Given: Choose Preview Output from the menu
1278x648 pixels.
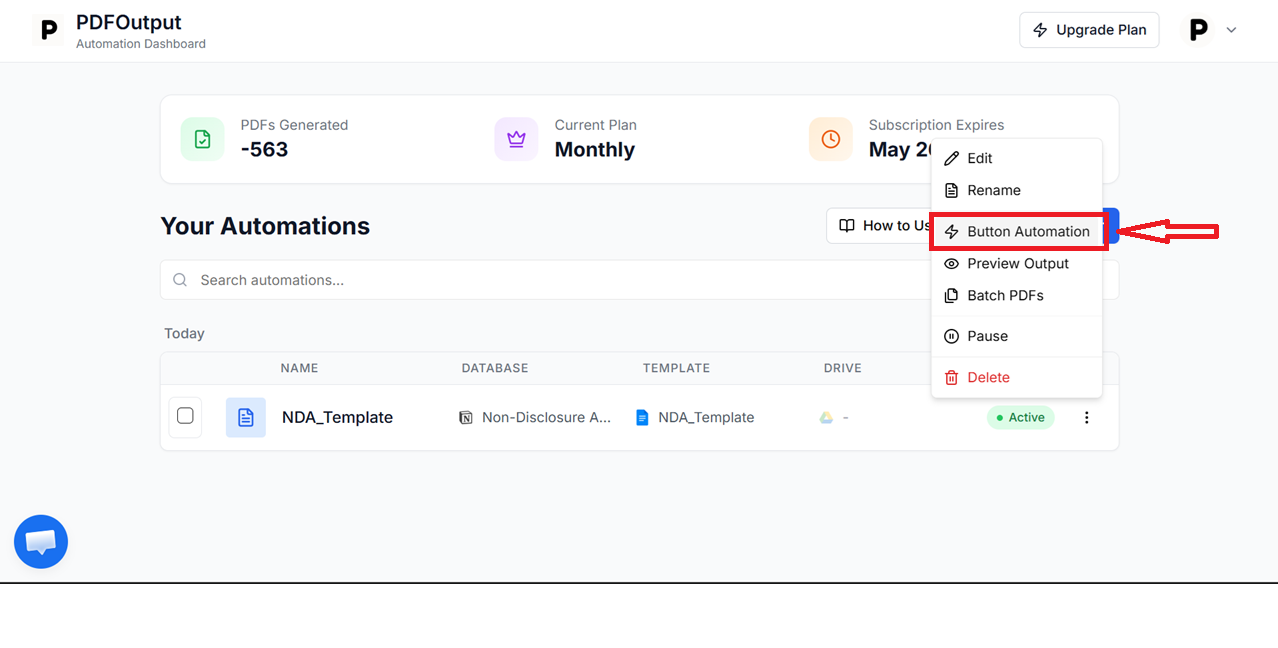Looking at the screenshot, I should click(x=1016, y=263).
